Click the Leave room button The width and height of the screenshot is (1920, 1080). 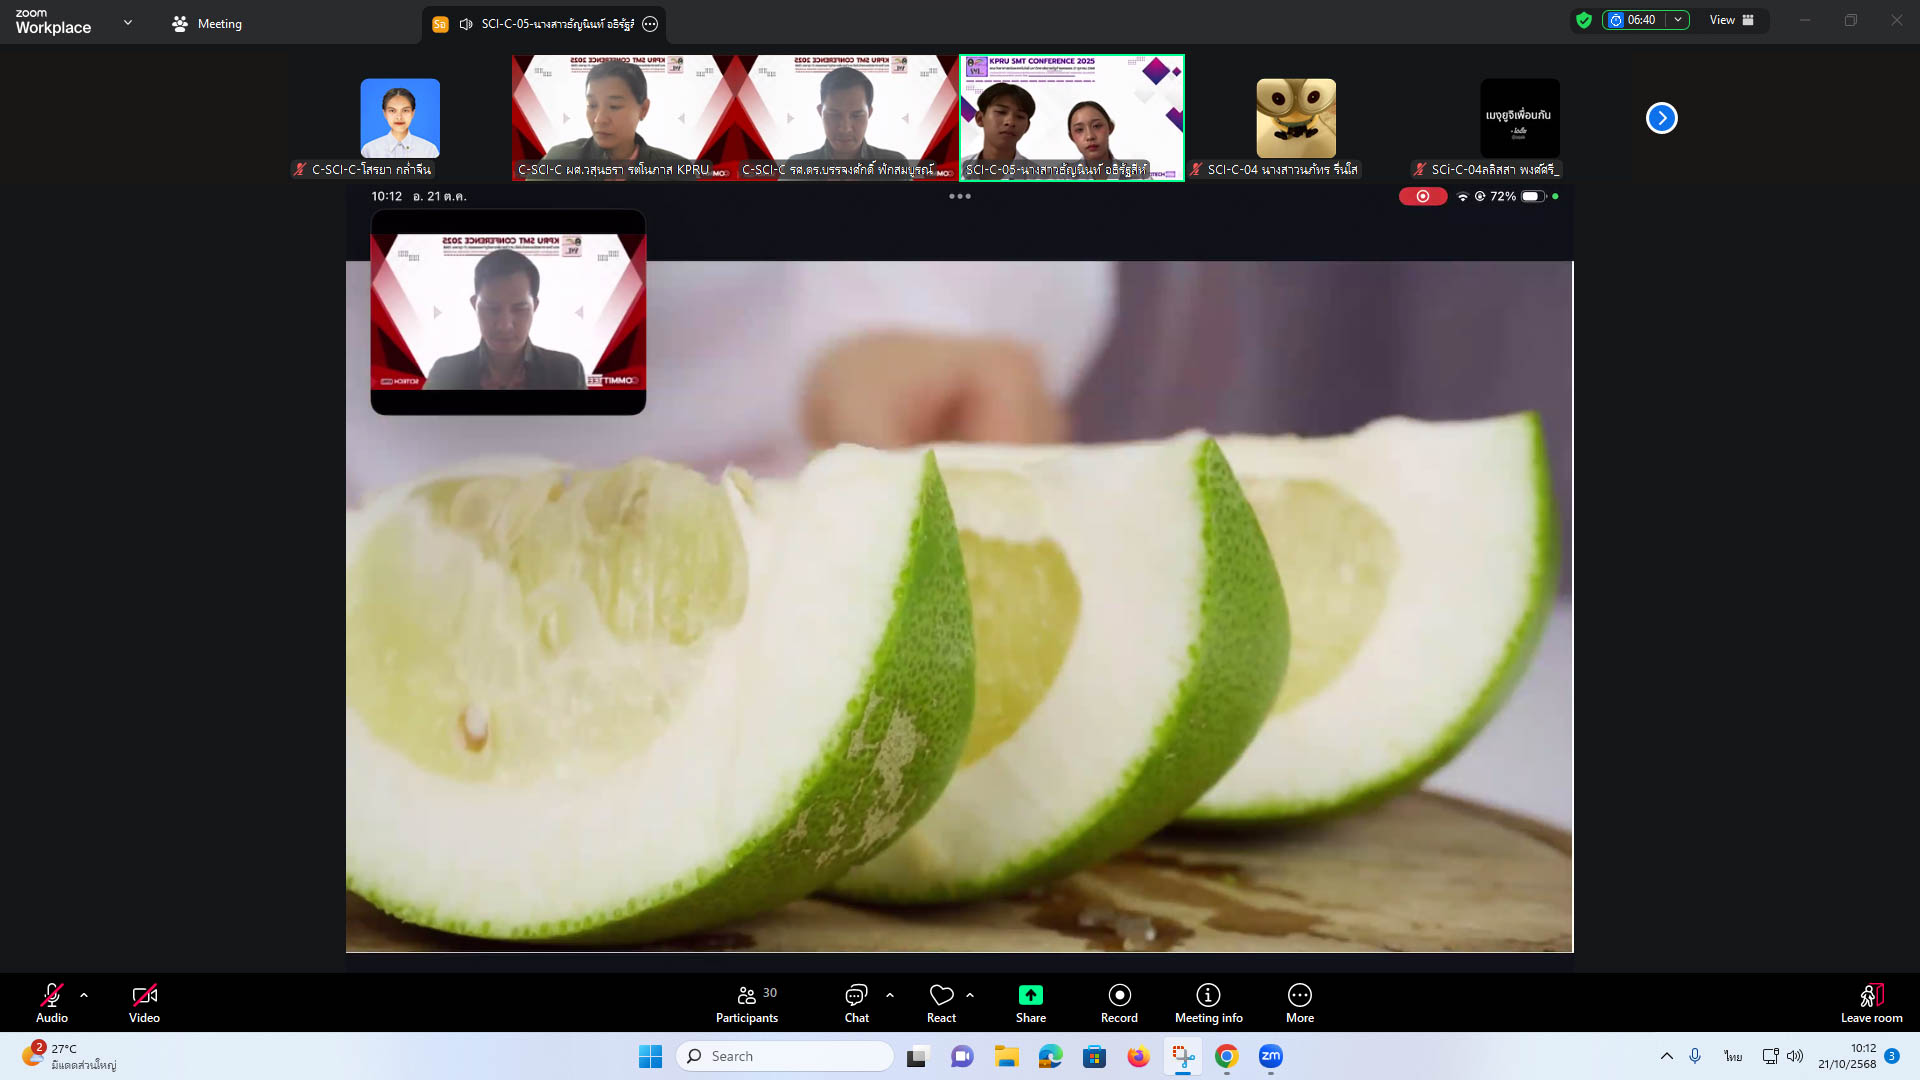[x=1871, y=1003]
